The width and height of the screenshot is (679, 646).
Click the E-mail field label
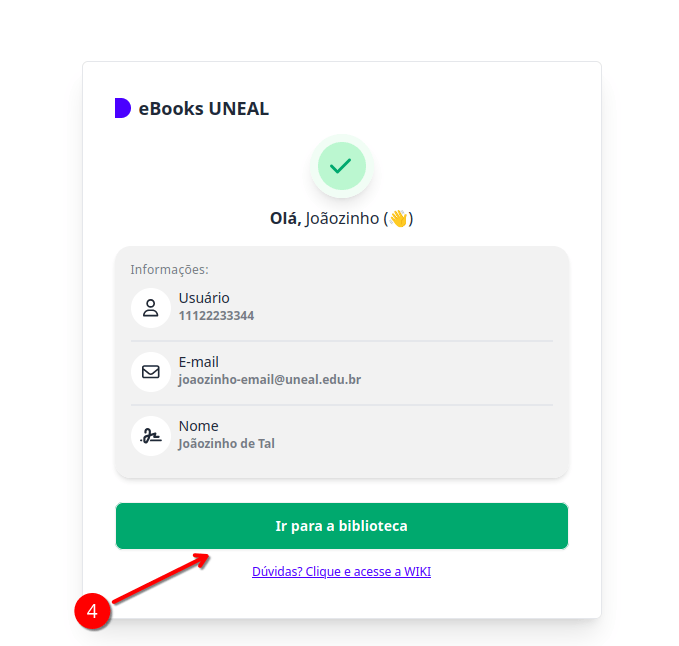tap(199, 362)
